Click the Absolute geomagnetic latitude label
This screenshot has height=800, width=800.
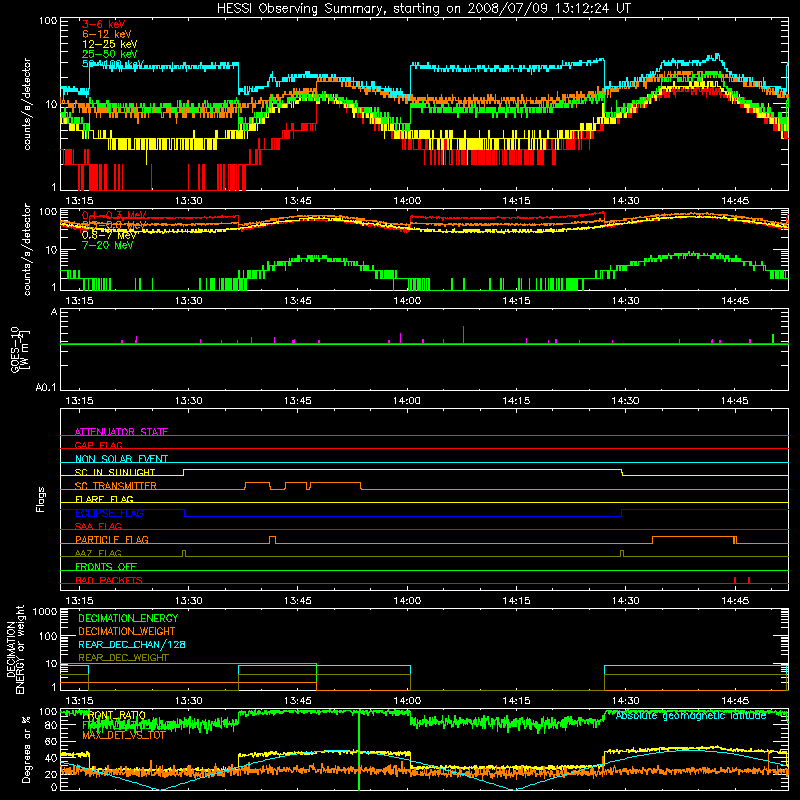click(691, 715)
